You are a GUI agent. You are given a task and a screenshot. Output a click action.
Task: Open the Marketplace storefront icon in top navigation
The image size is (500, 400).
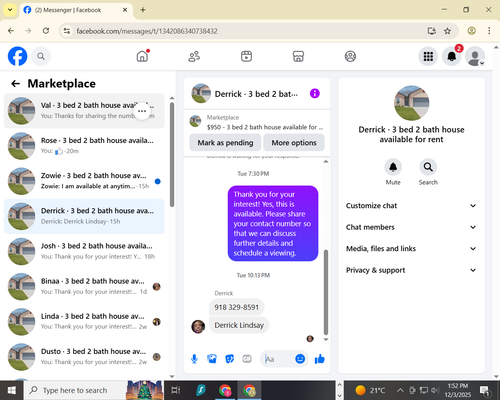[298, 56]
